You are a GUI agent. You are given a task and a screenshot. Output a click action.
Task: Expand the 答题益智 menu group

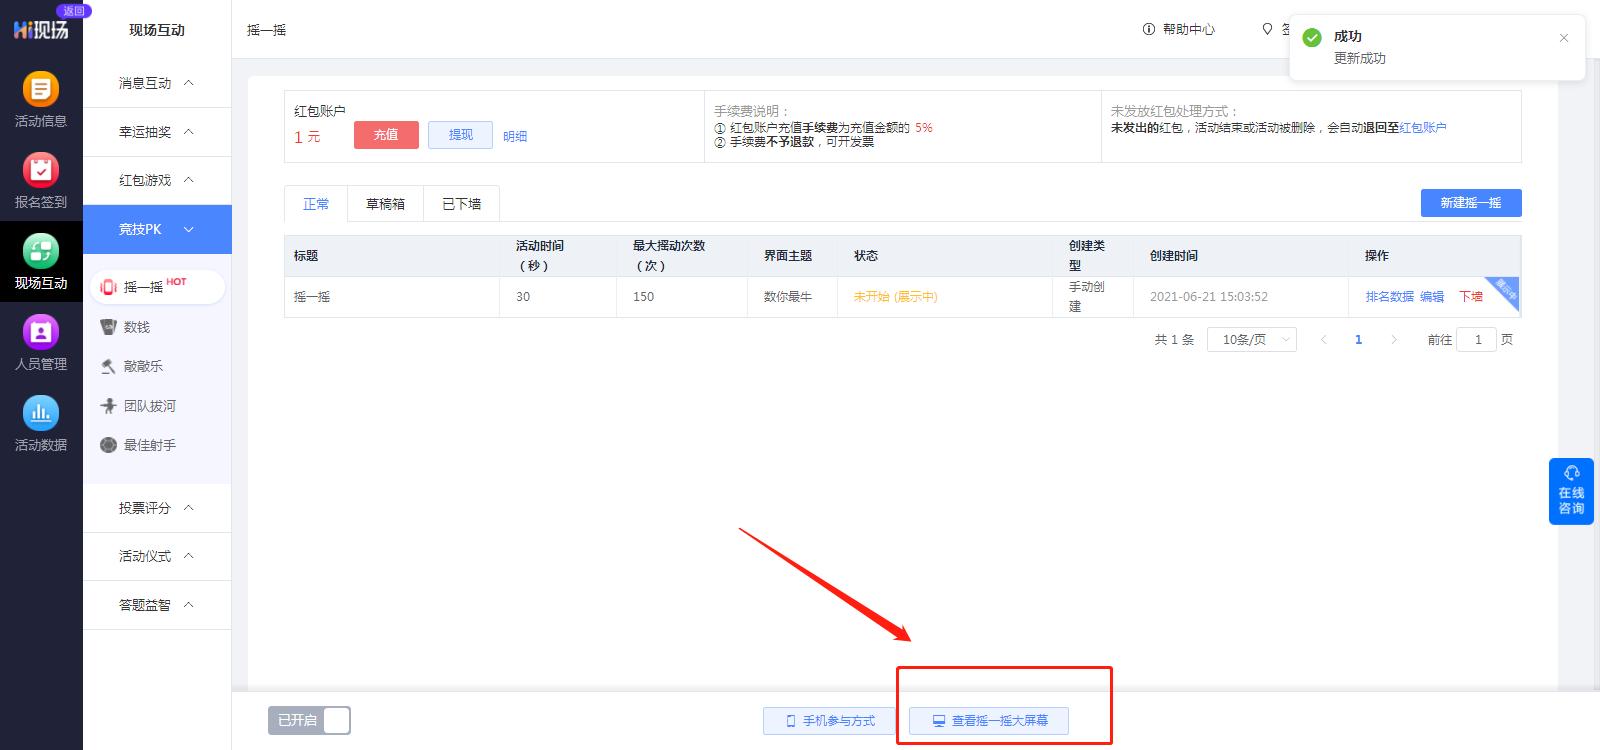tap(157, 605)
